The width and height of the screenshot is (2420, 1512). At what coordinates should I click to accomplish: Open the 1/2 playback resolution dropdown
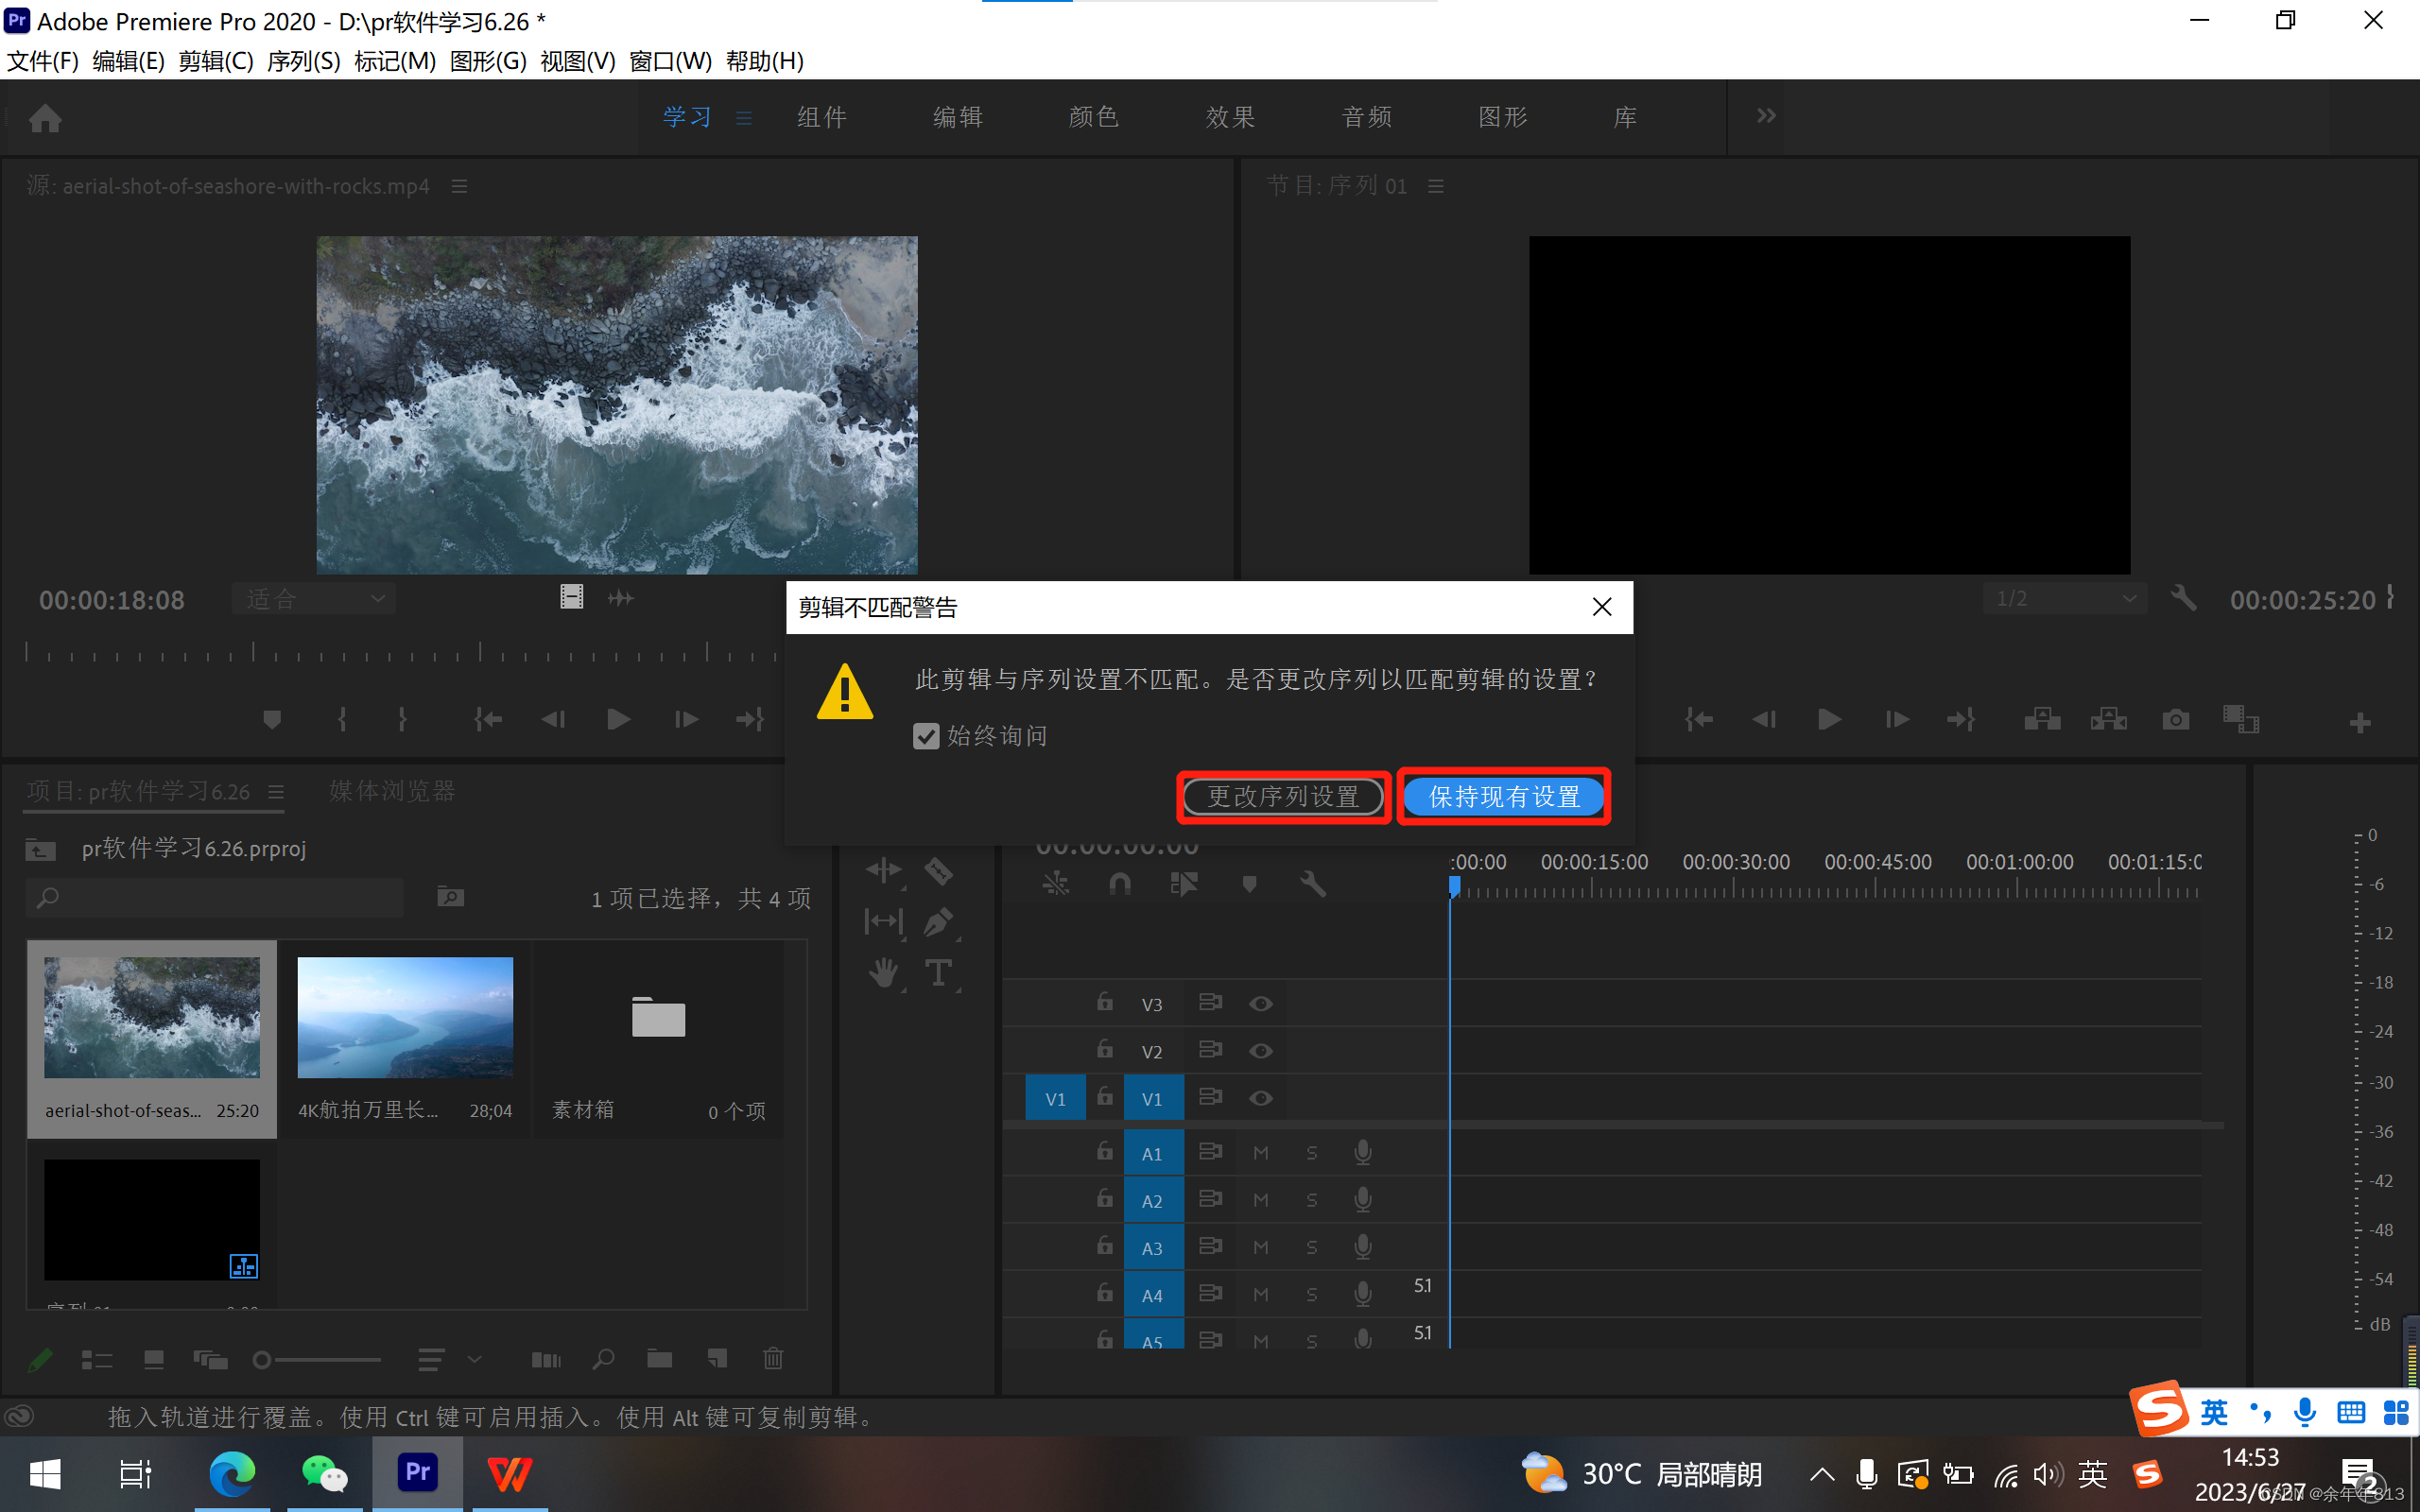[x=2064, y=599]
